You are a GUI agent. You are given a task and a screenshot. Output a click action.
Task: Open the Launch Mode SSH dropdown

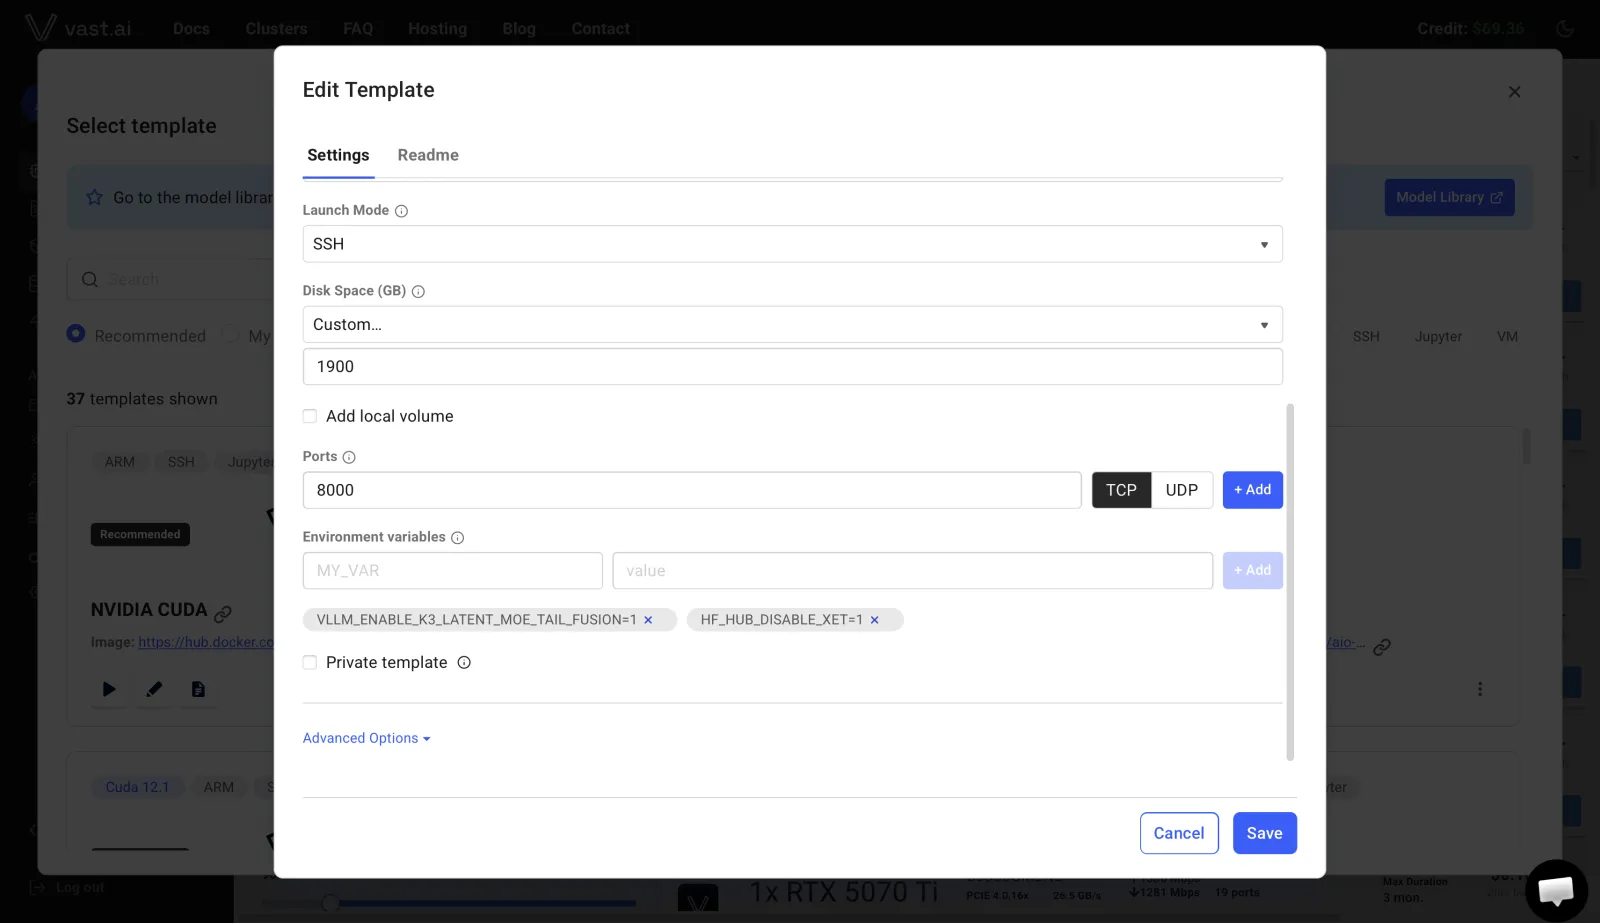click(792, 244)
